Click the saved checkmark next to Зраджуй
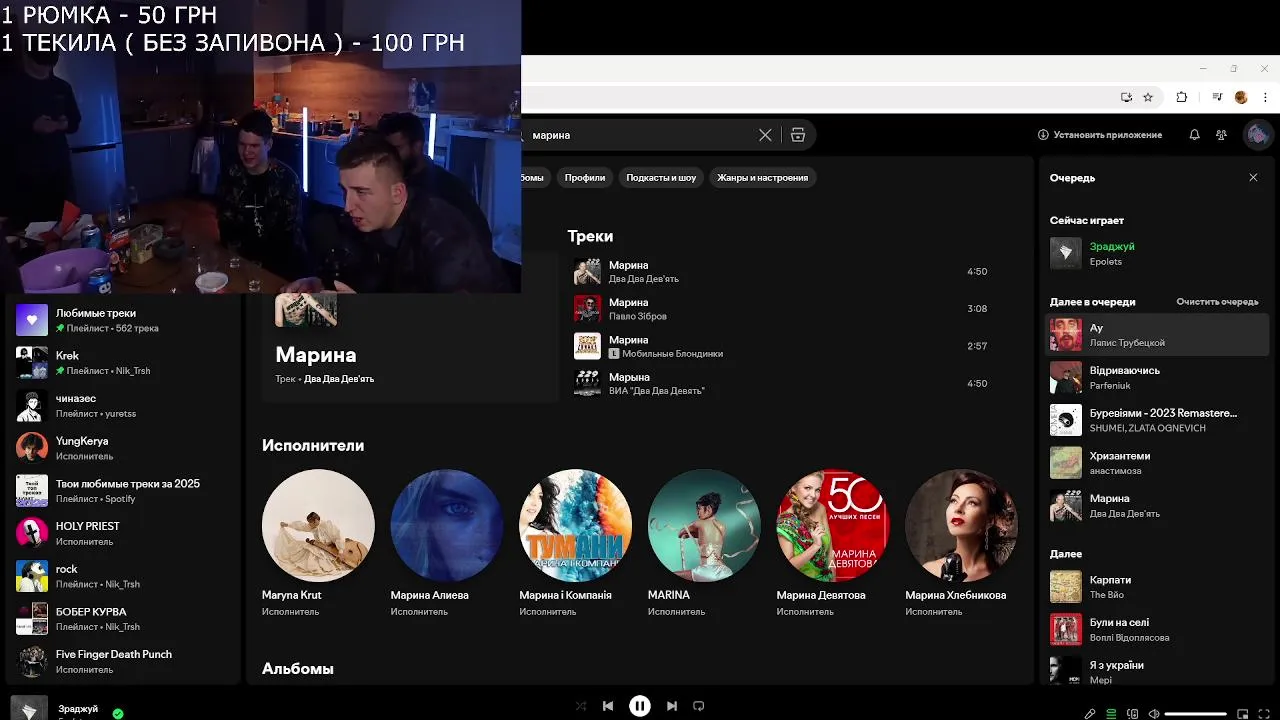Viewport: 1280px width, 720px height. (118, 714)
